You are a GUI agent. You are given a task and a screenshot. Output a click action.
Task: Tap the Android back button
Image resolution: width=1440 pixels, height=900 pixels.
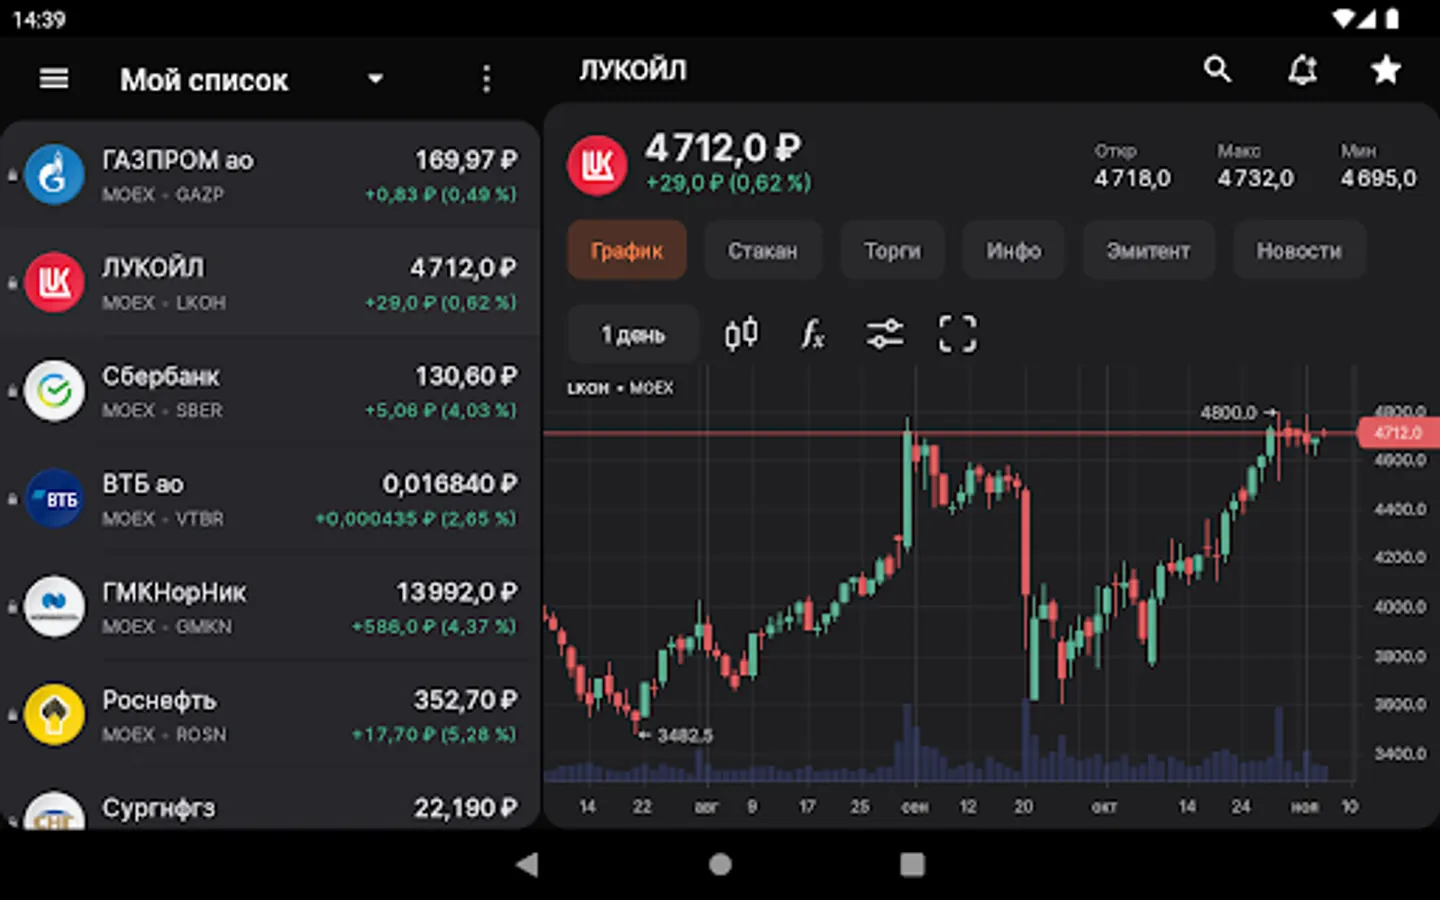[x=528, y=864]
